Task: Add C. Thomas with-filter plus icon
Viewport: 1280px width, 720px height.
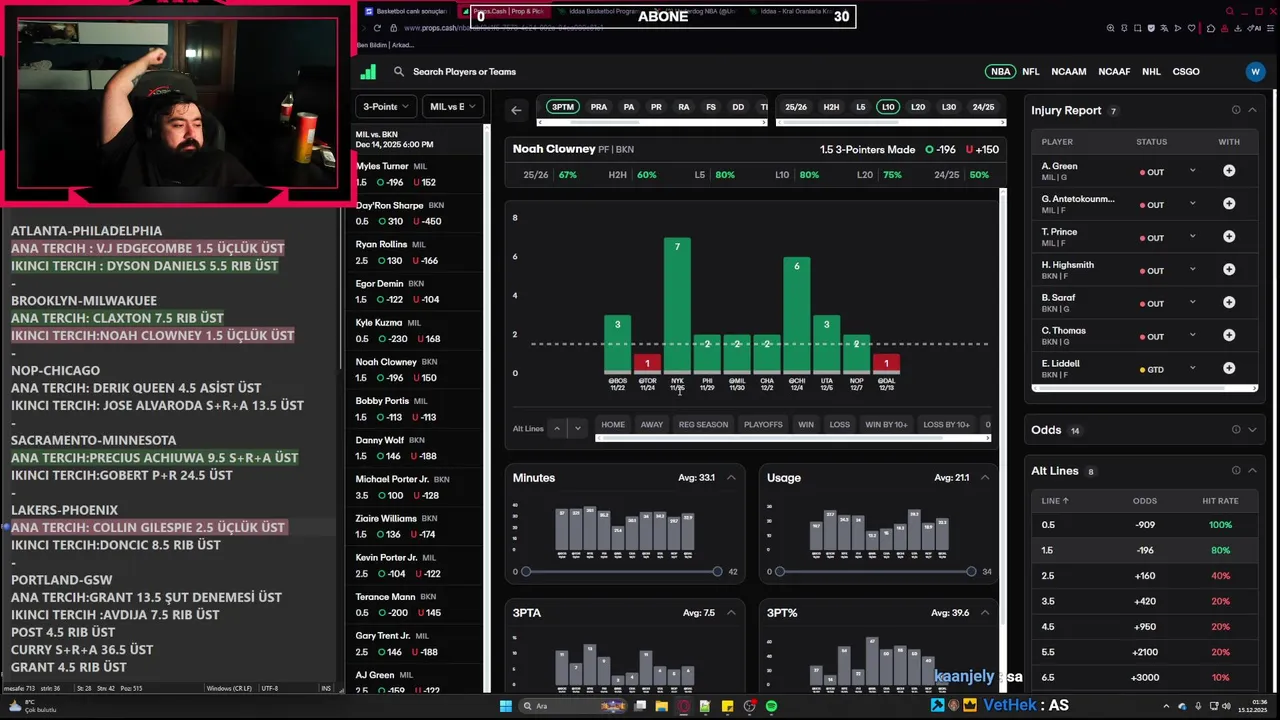Action: tap(1229, 336)
